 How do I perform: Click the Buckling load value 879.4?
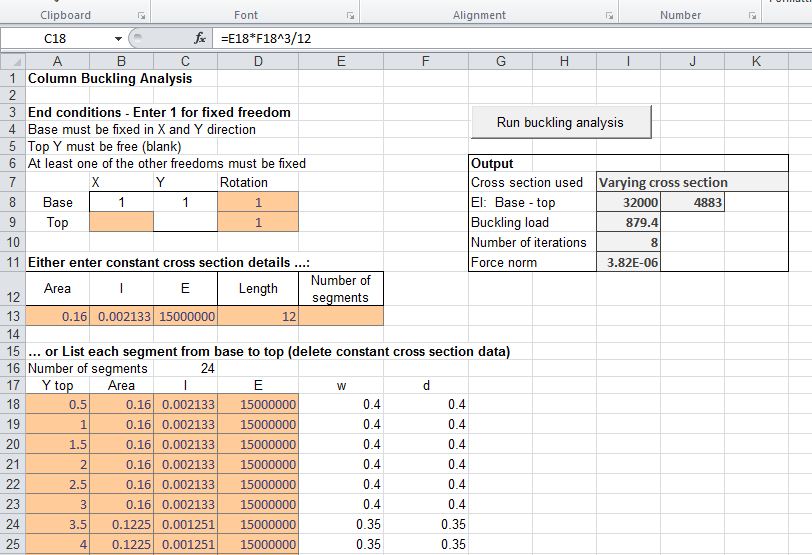tap(628, 222)
